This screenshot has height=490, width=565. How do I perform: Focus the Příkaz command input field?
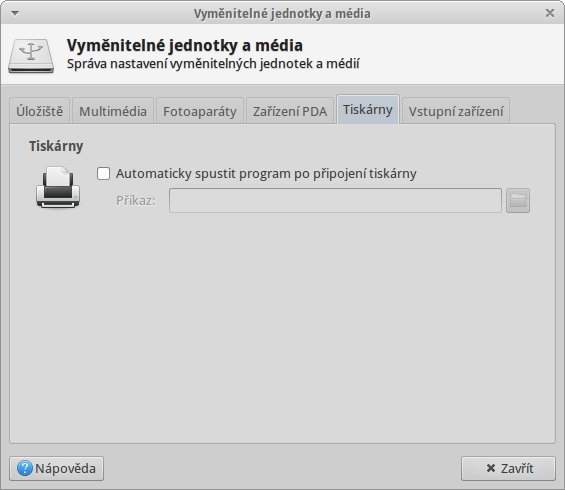coord(335,200)
